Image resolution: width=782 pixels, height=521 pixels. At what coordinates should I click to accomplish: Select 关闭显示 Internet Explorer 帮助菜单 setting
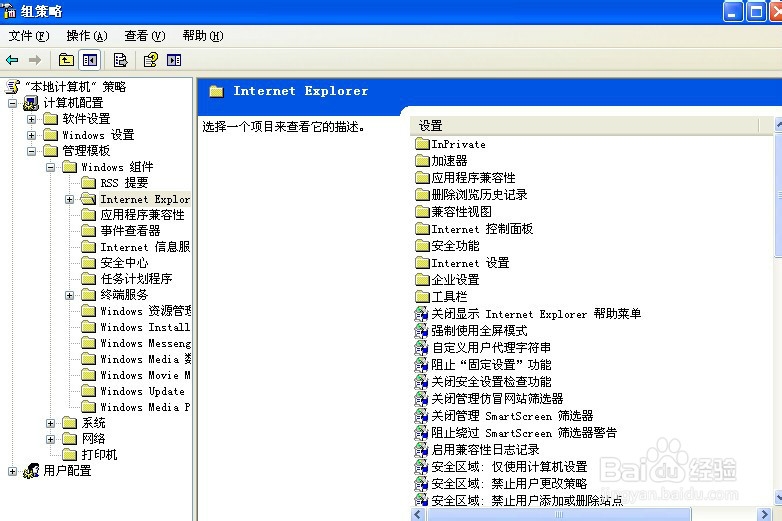pos(536,314)
